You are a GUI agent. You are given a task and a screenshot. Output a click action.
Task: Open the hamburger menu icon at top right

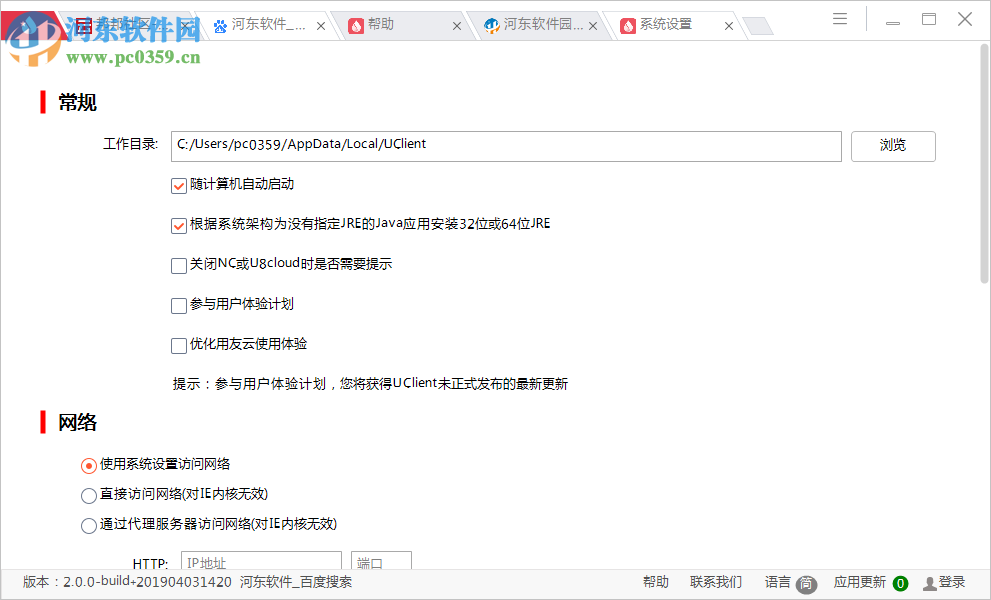tap(839, 18)
